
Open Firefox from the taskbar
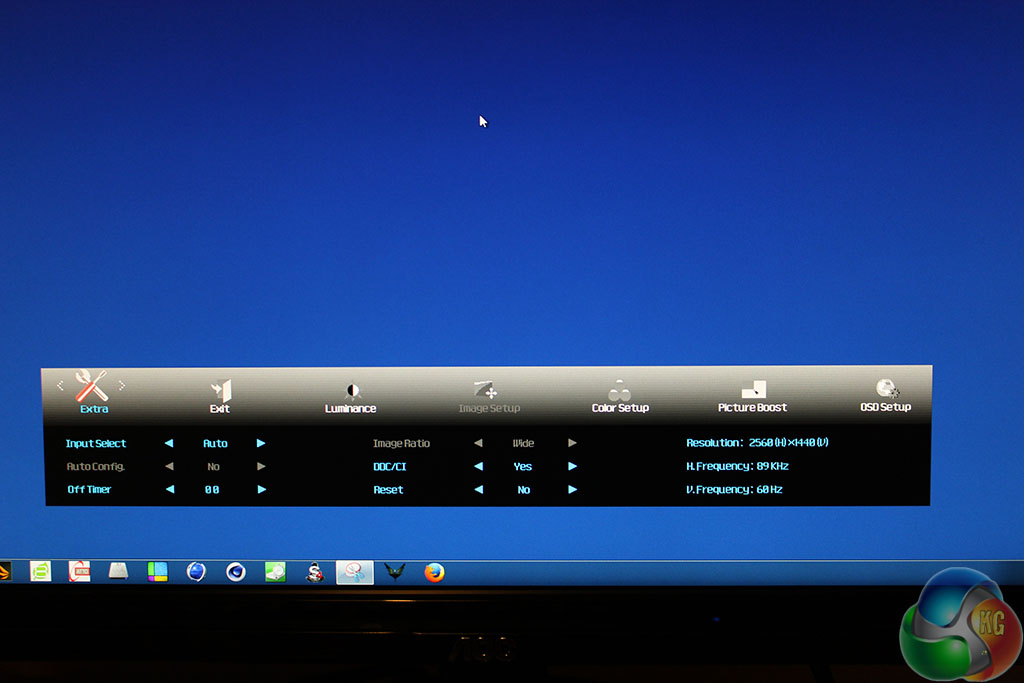(434, 572)
